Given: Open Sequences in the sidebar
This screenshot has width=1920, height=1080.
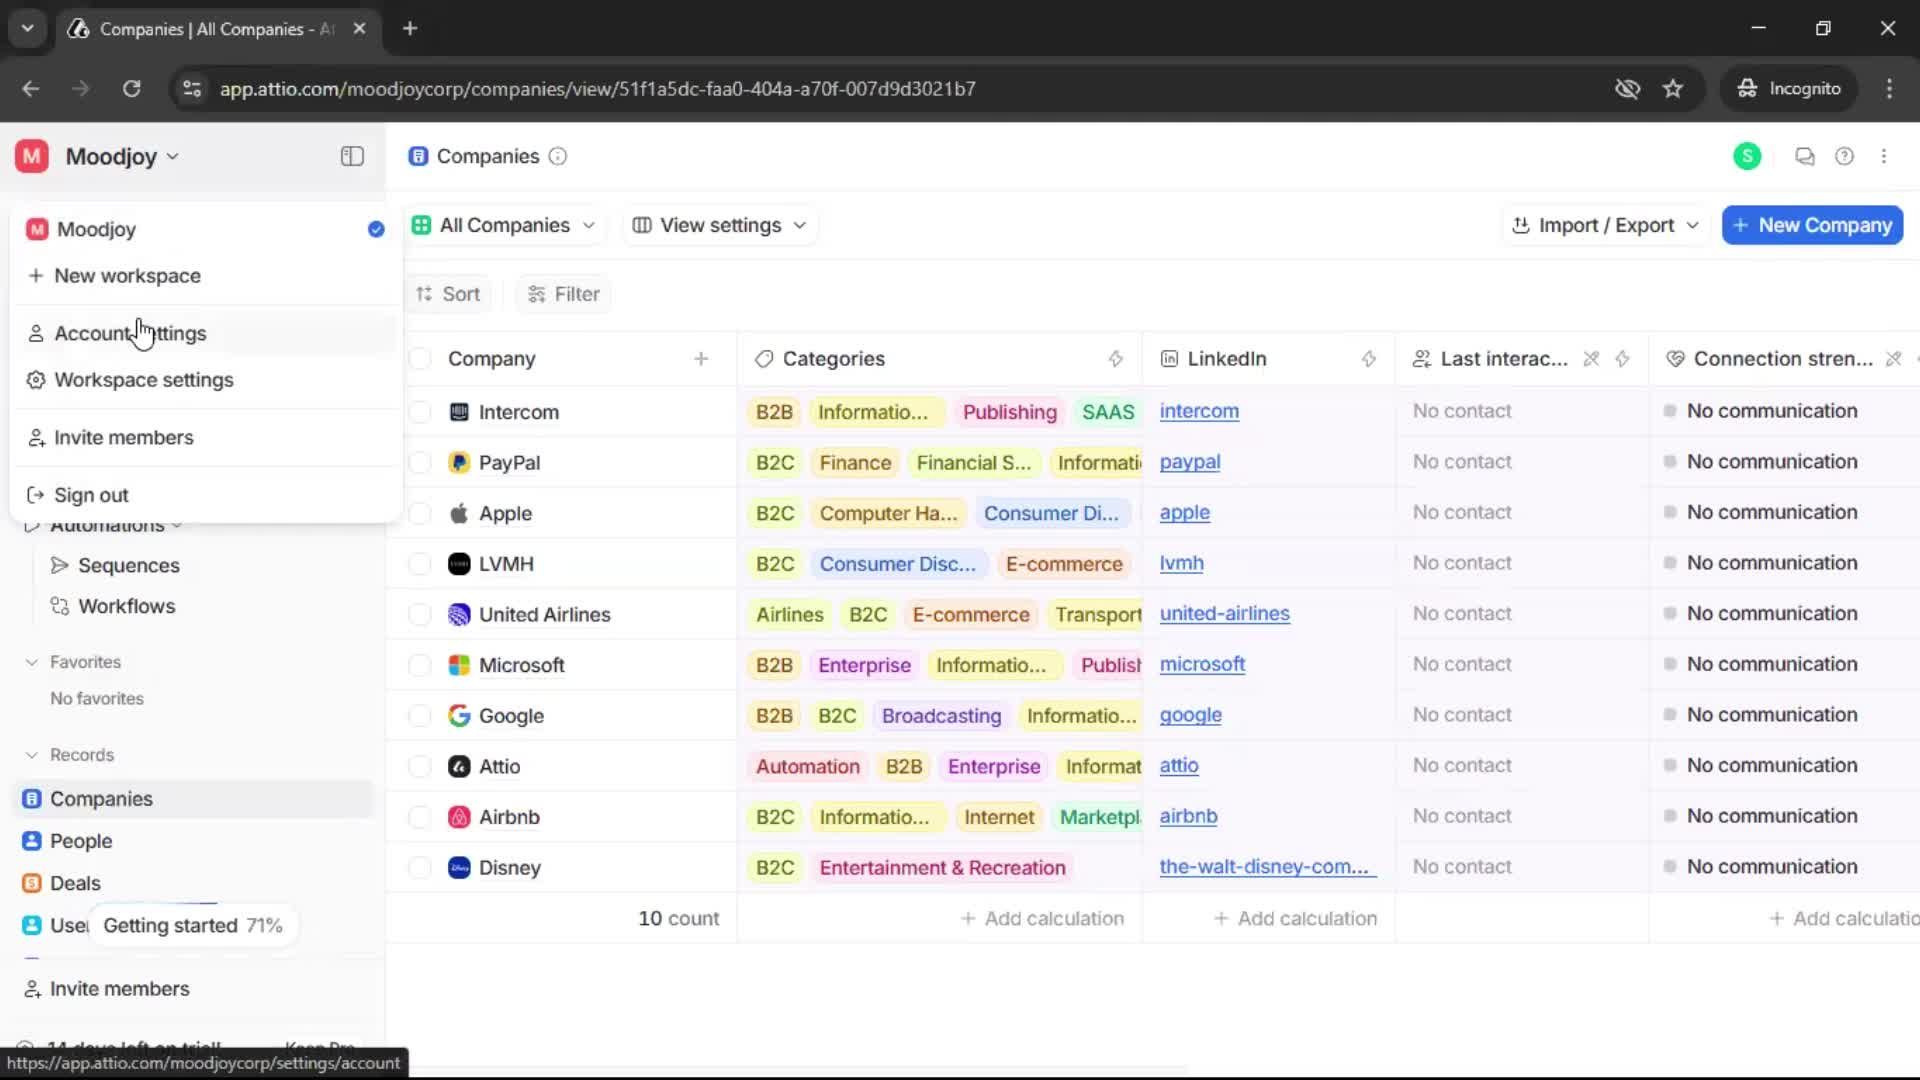Looking at the screenshot, I should [129, 565].
